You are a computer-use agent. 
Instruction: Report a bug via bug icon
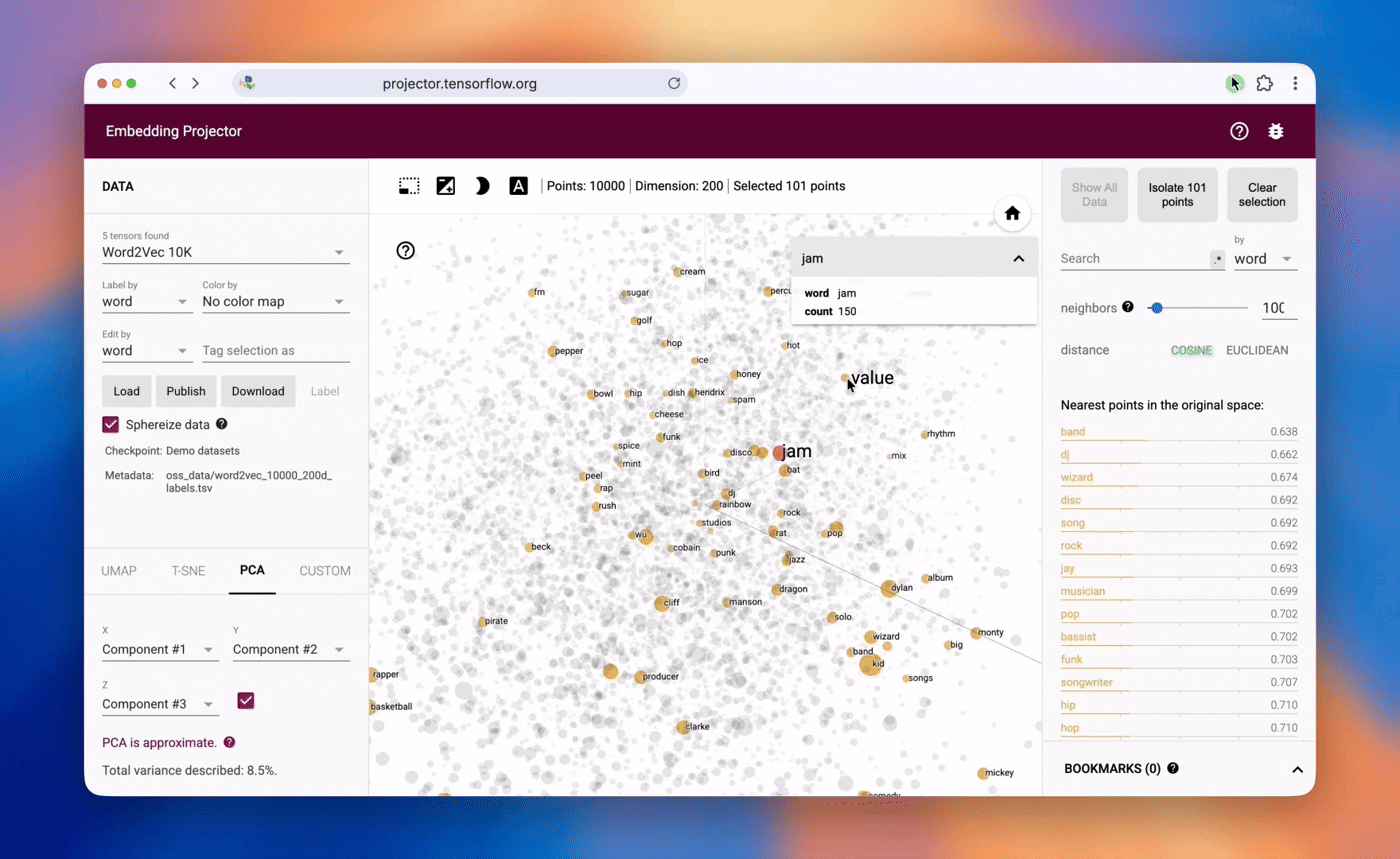click(x=1275, y=131)
